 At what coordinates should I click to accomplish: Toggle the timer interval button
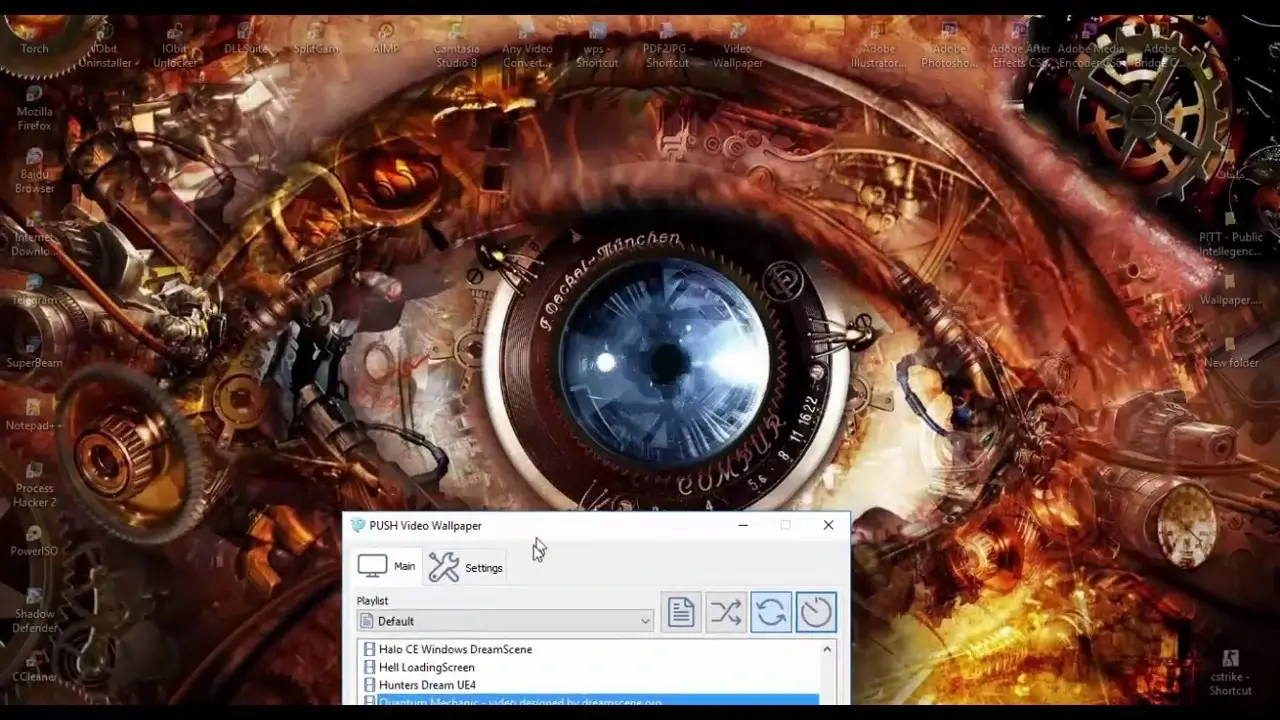click(816, 612)
